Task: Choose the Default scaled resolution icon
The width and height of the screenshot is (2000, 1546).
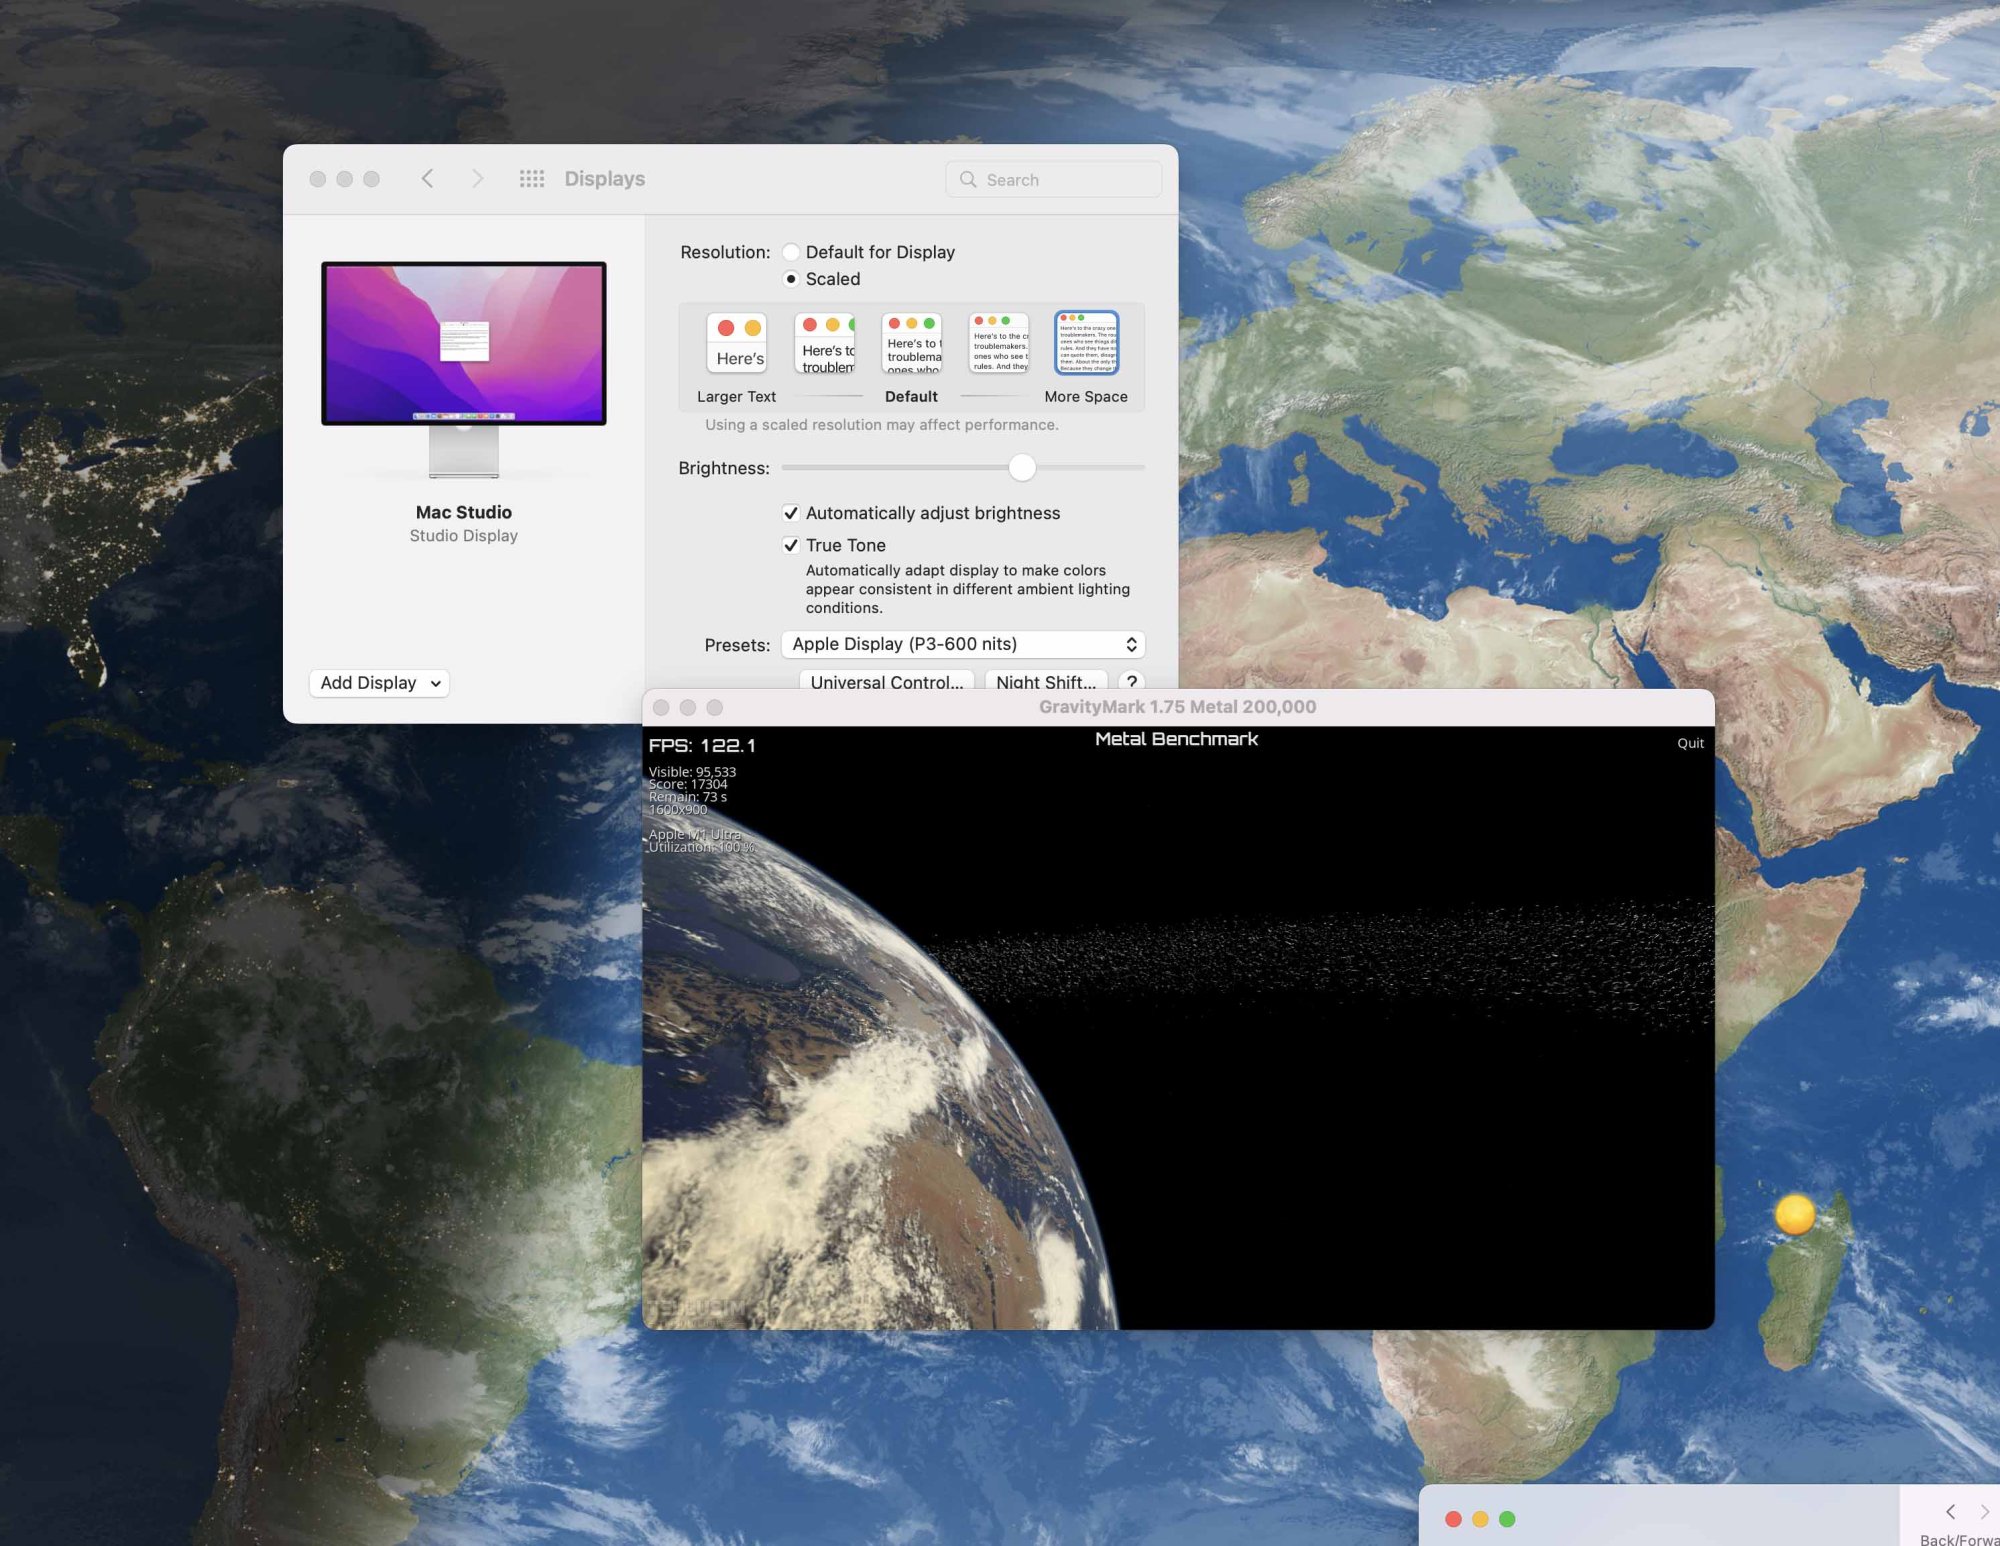Action: pos(912,344)
